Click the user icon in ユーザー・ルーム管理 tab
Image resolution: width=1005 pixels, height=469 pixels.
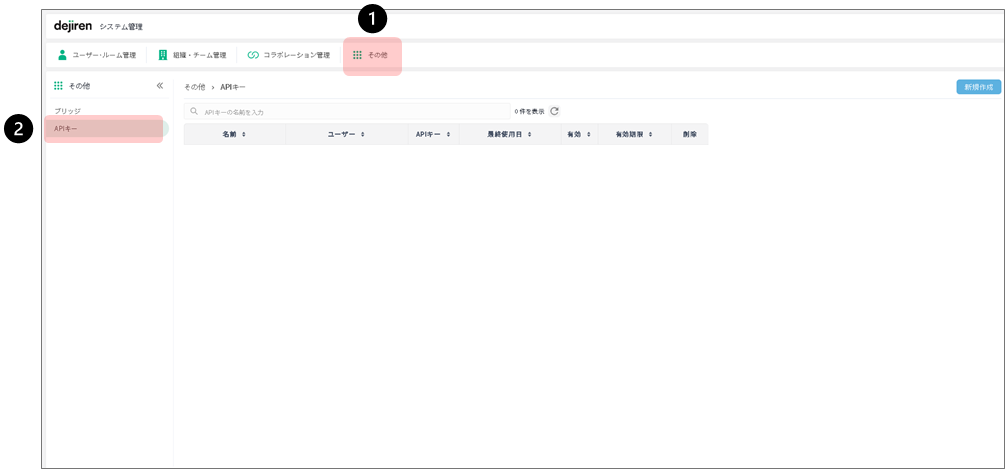tap(61, 55)
